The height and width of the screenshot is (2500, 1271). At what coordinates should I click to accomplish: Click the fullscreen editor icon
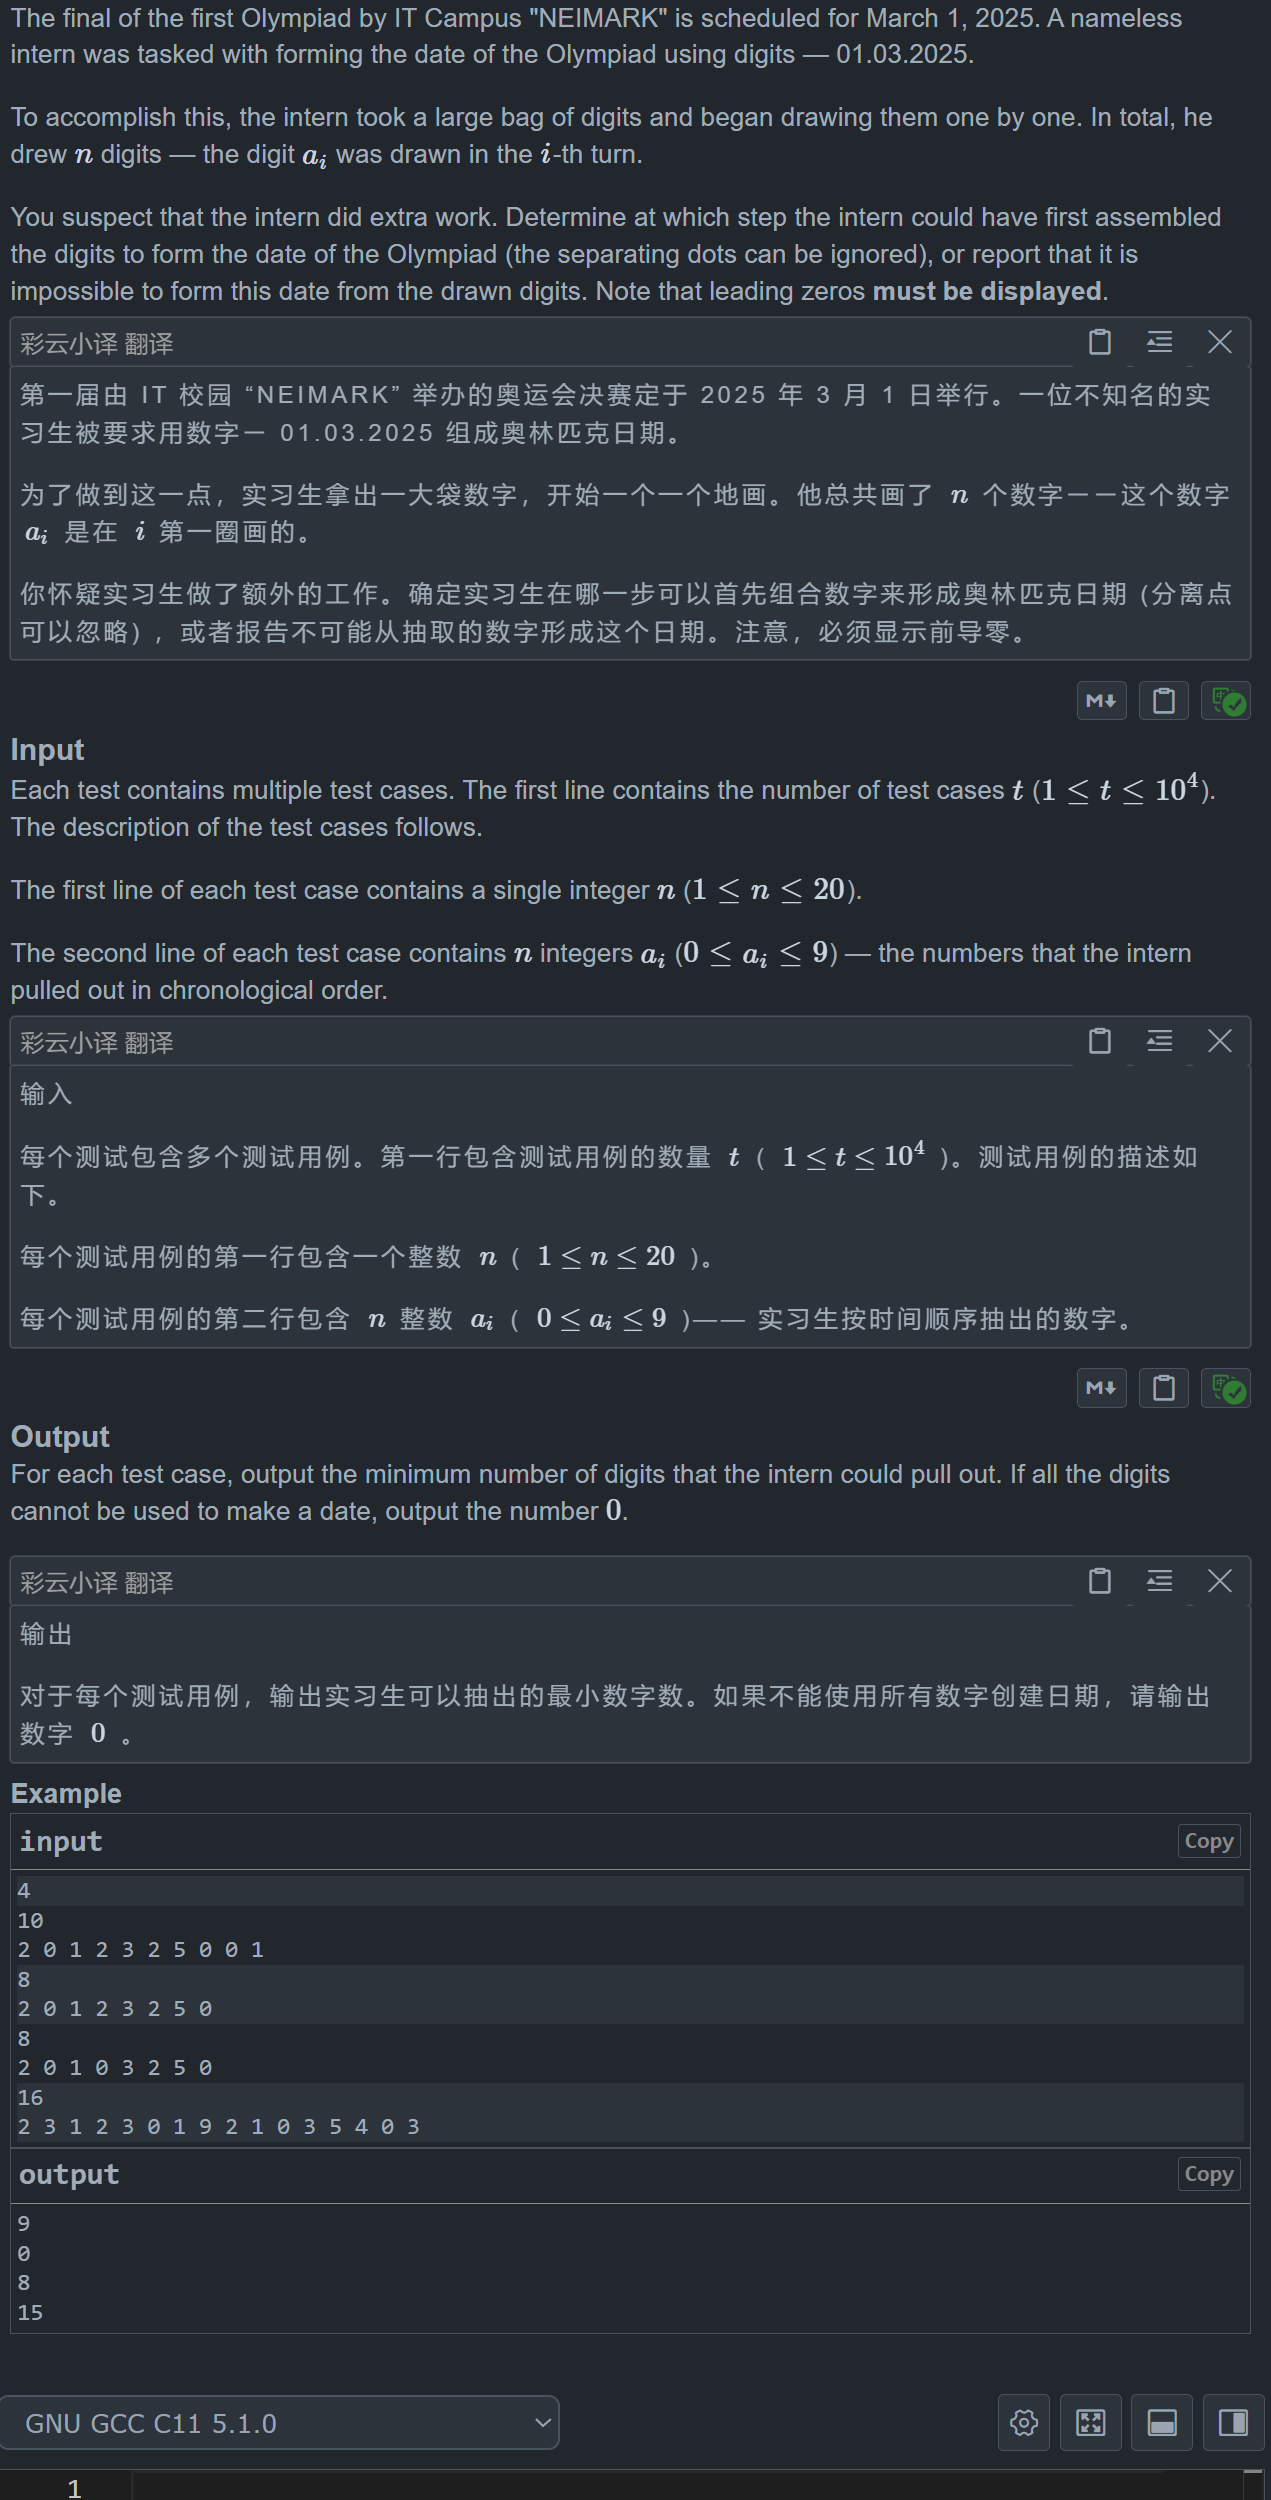click(1091, 2423)
